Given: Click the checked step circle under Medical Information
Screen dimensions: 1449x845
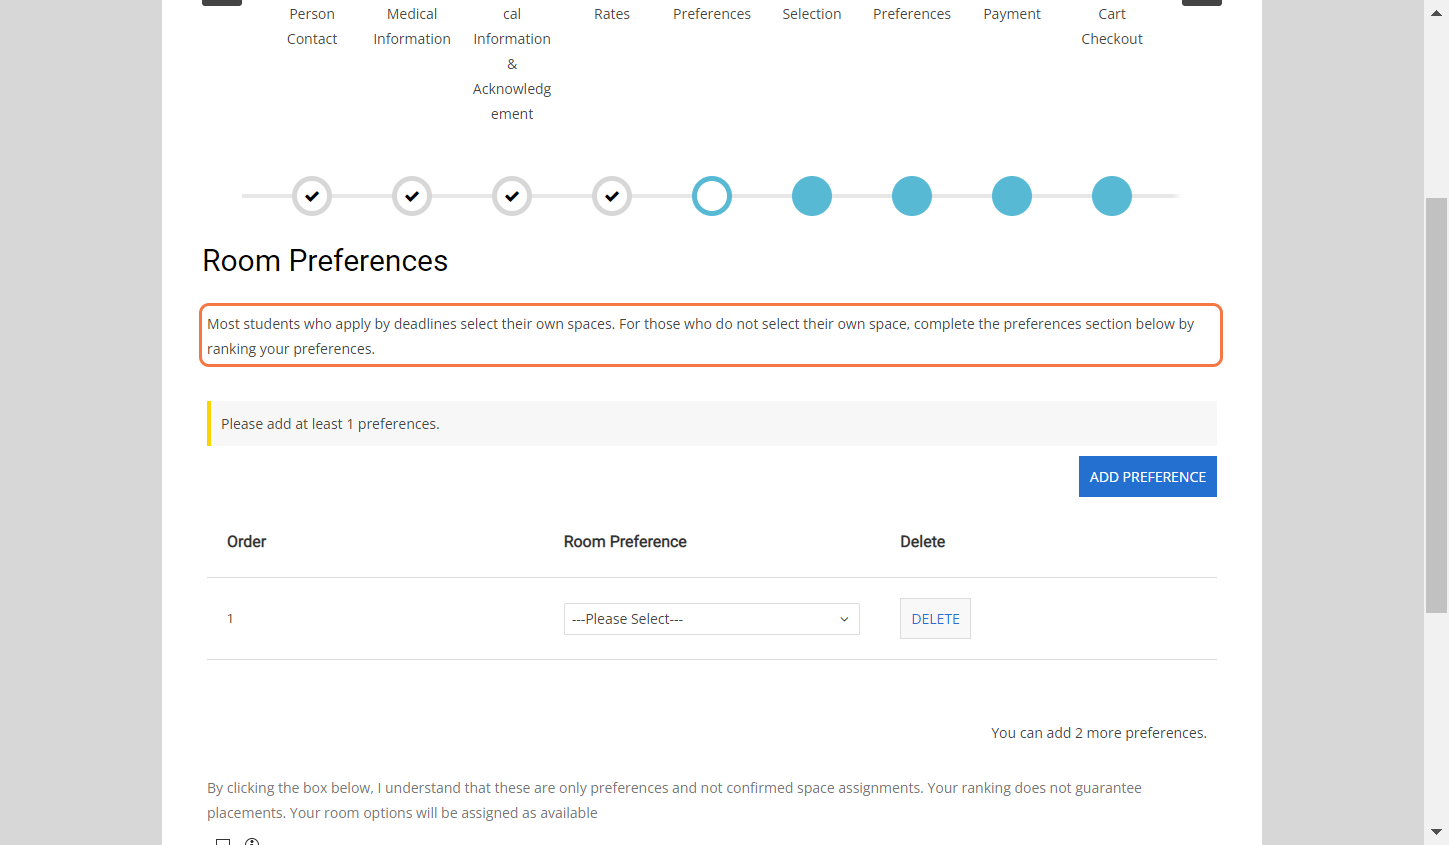Looking at the screenshot, I should (x=412, y=196).
